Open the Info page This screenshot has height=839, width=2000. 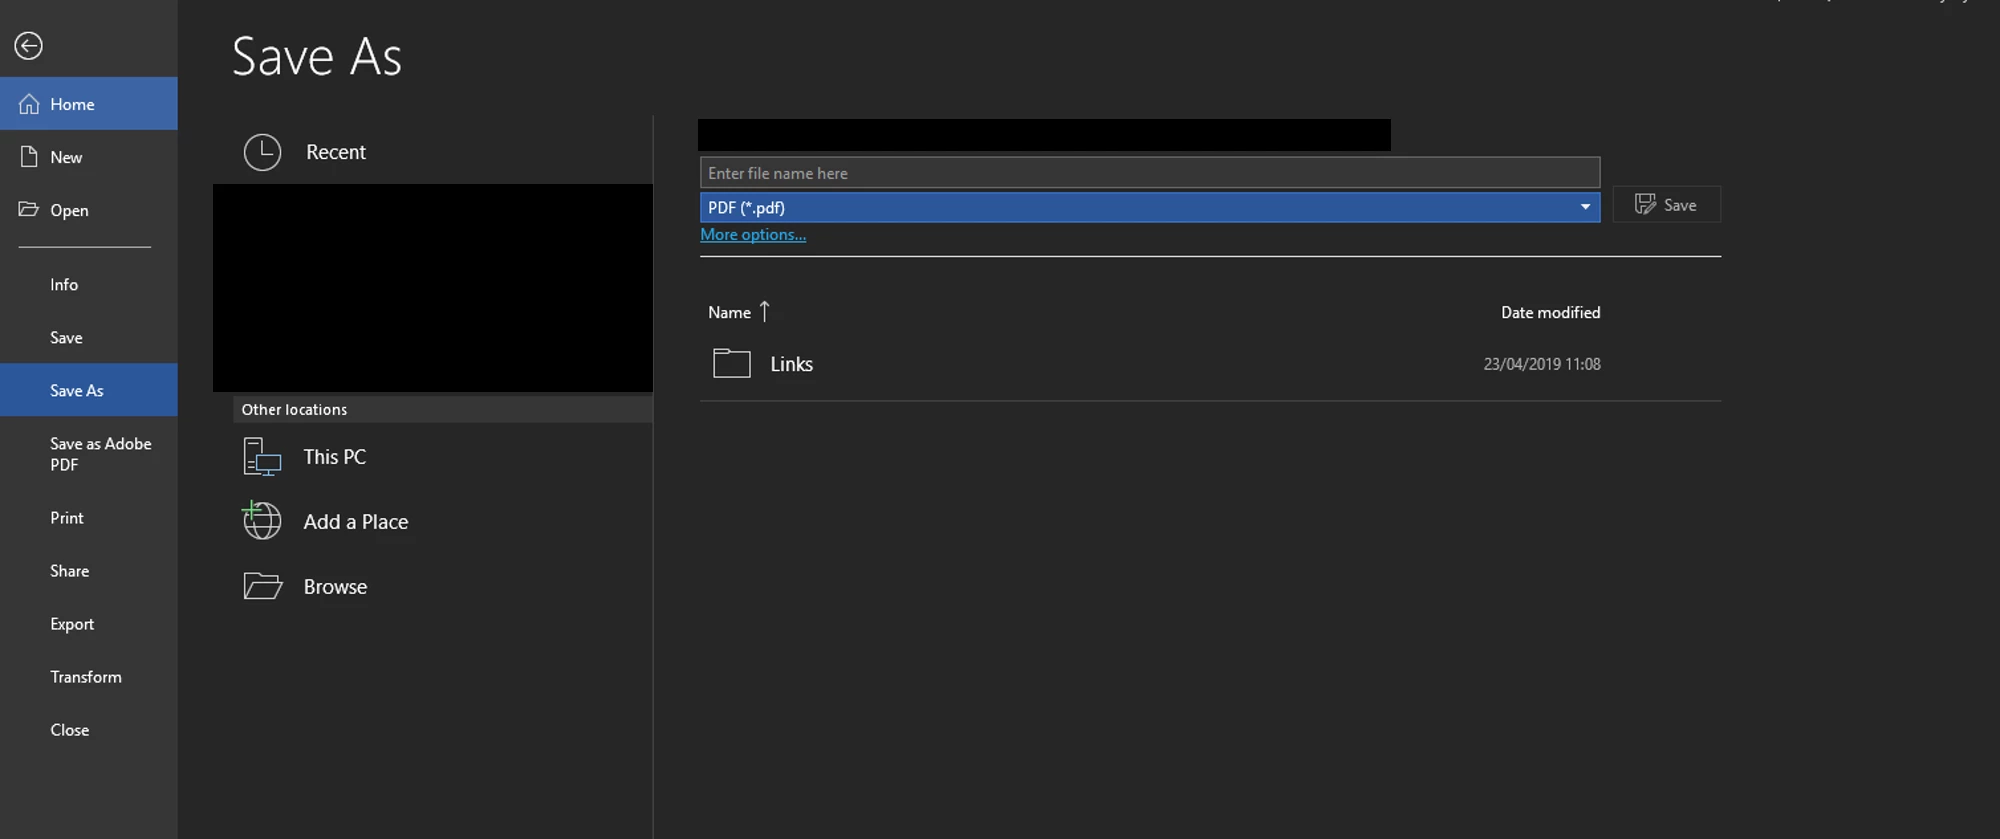89,285
